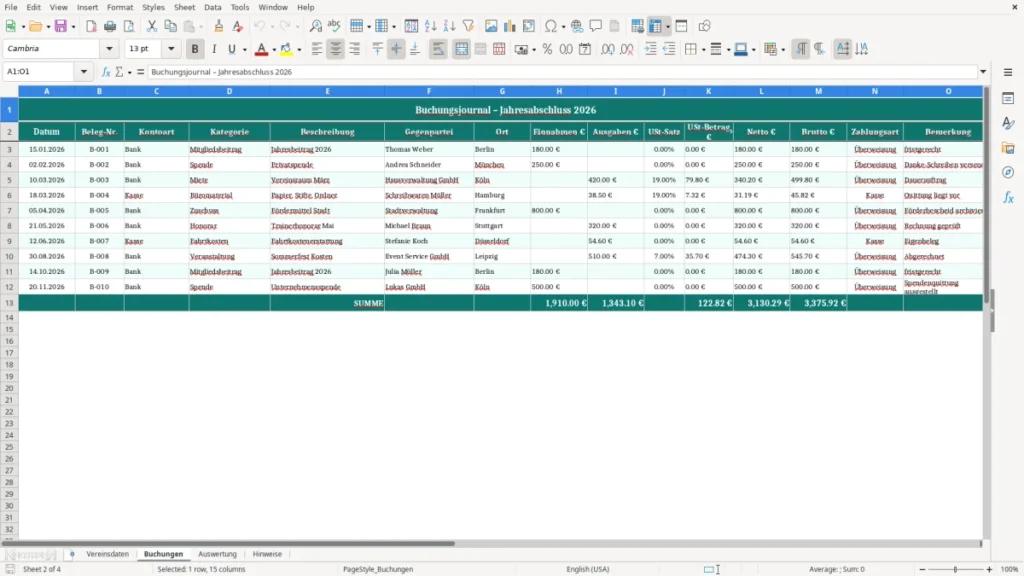Open sidebar Functions fx icon

tap(1008, 197)
